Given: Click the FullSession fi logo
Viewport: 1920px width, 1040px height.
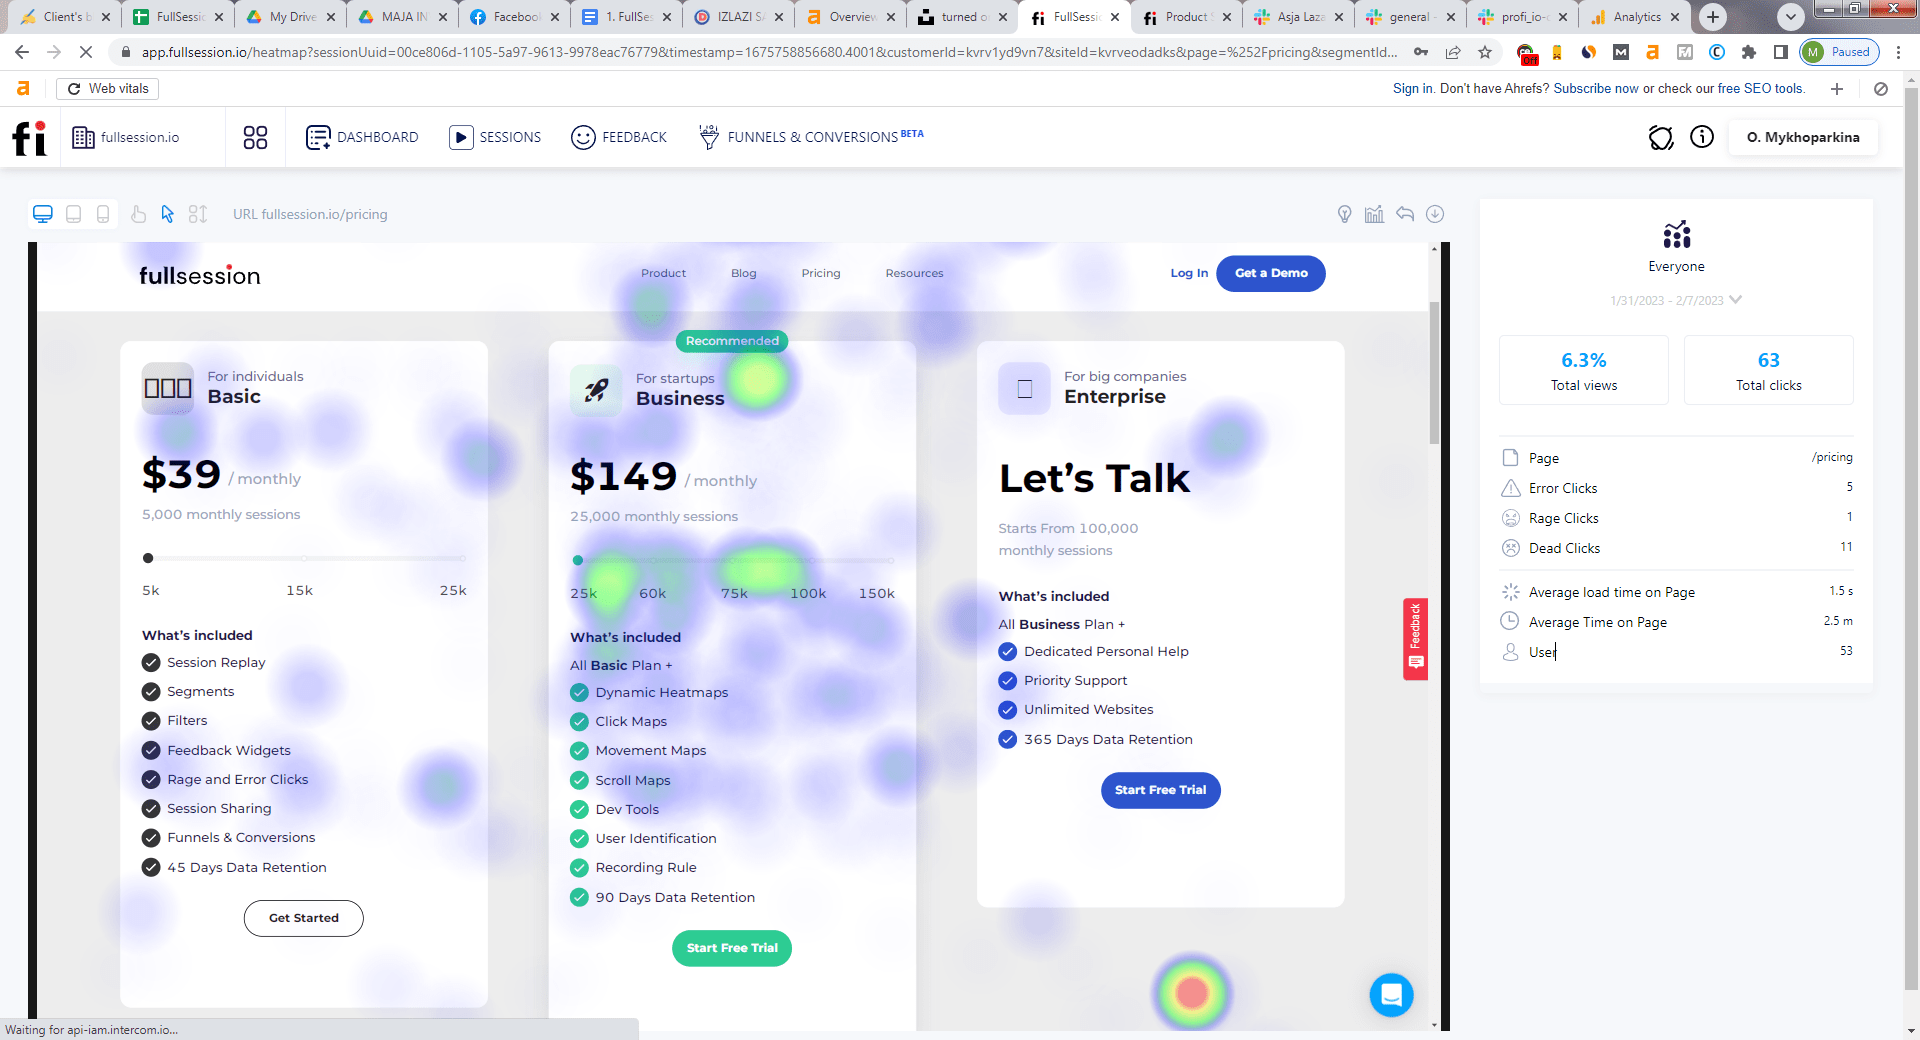Looking at the screenshot, I should tap(29, 137).
